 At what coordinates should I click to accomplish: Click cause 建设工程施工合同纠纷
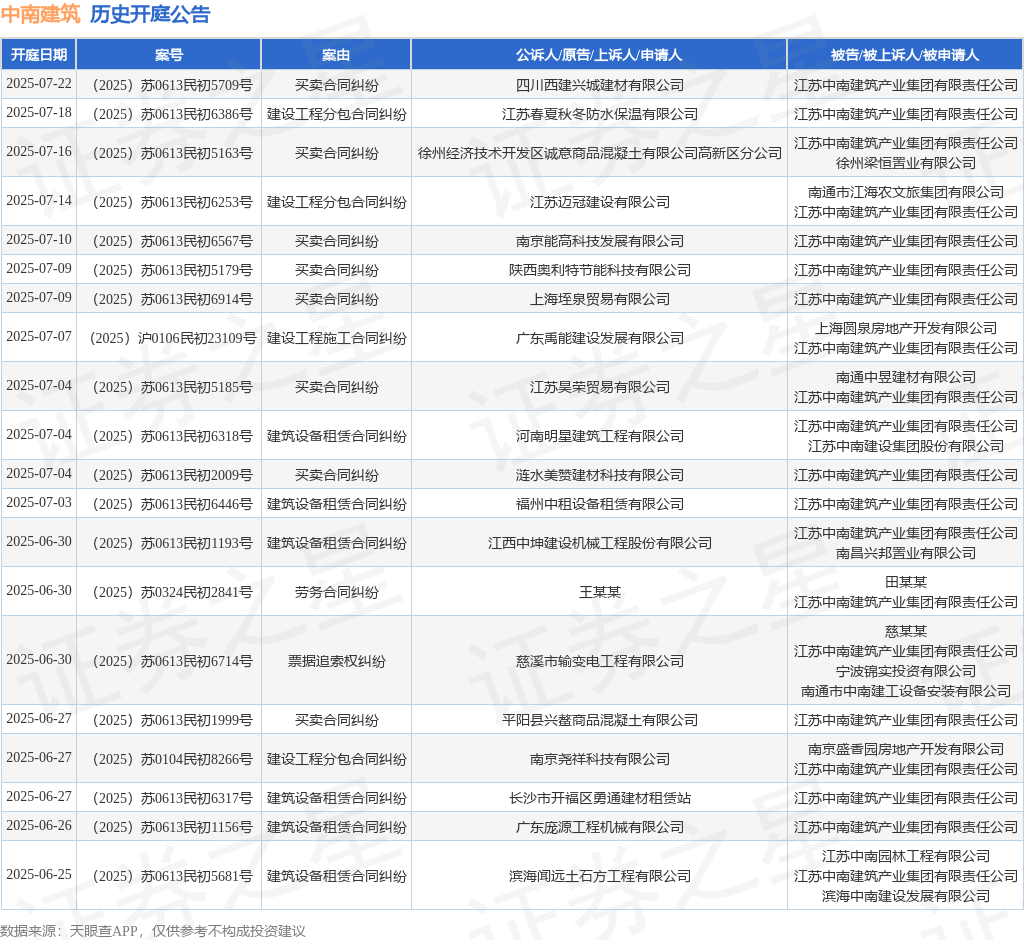click(336, 338)
